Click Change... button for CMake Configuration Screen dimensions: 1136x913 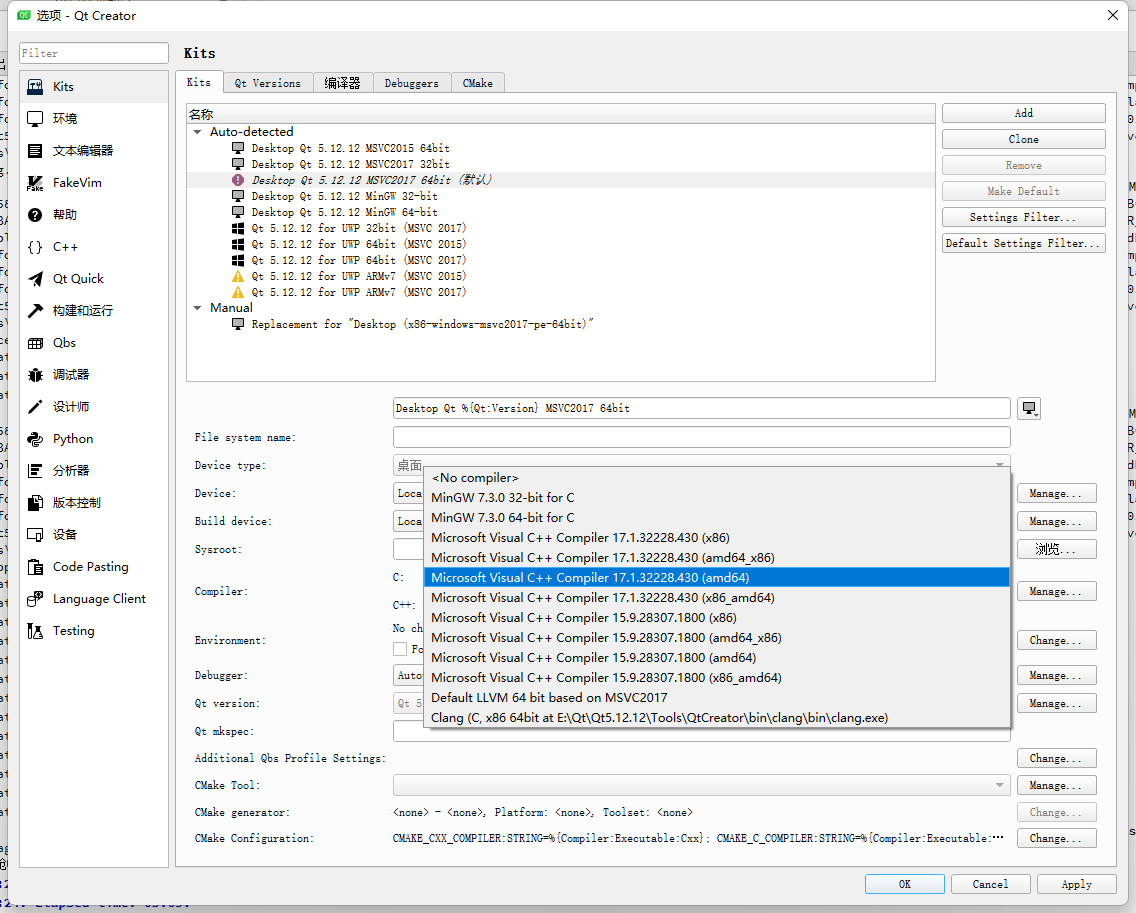click(x=1056, y=838)
